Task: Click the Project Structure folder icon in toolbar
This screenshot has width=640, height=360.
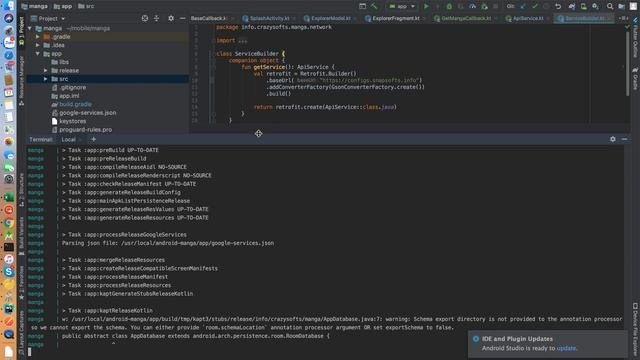Action: click(622, 6)
